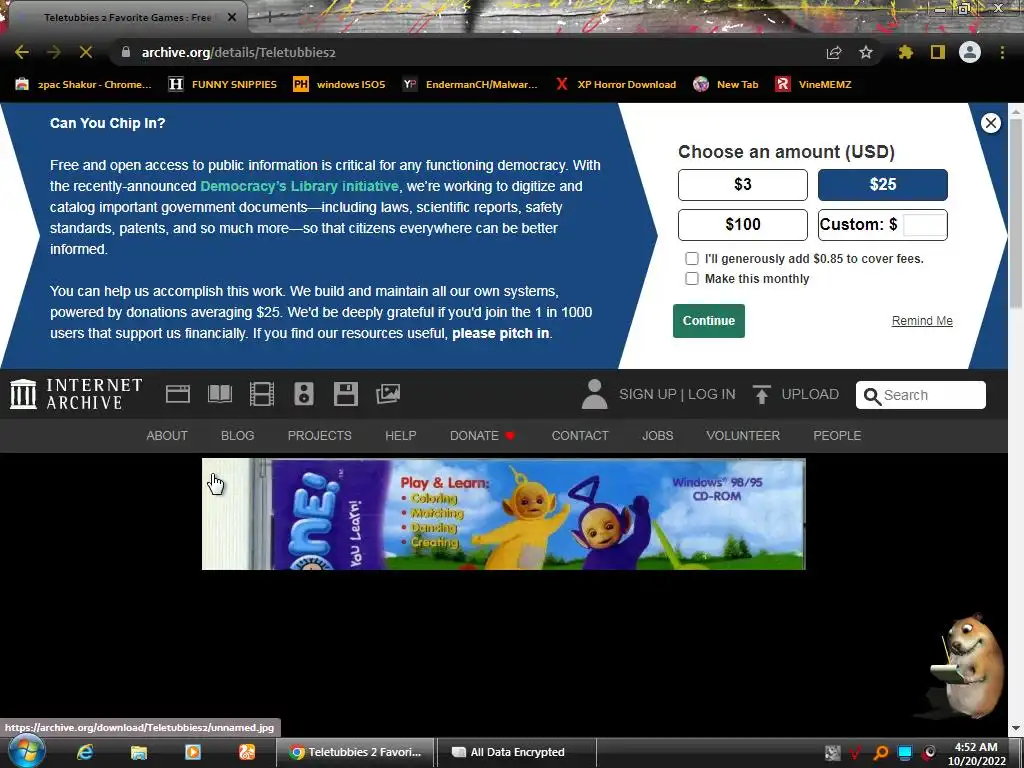This screenshot has height=768, width=1024.
Task: Open the JOBS menu item
Action: [658, 436]
